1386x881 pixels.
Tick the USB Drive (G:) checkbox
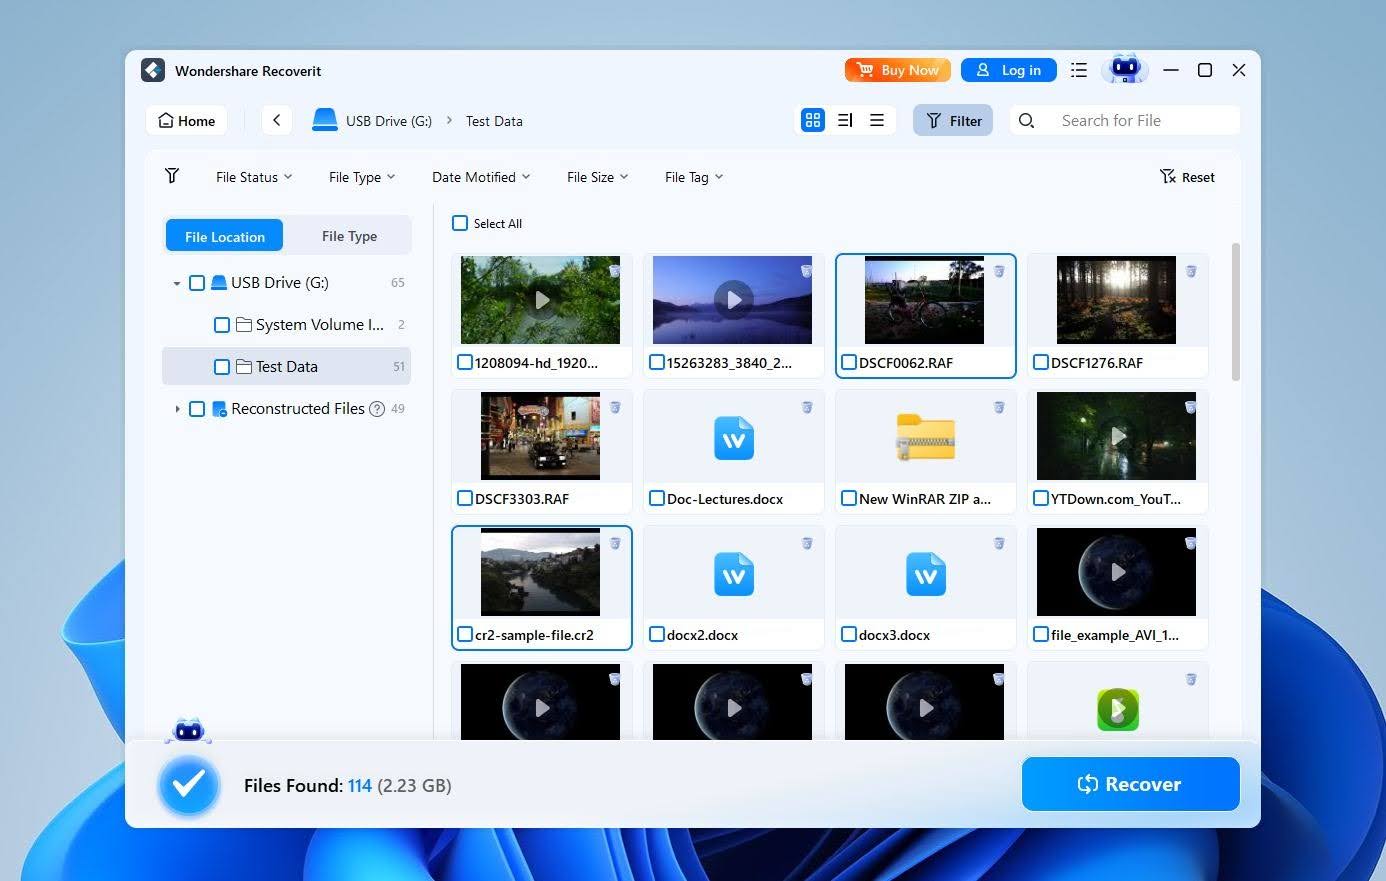point(197,283)
